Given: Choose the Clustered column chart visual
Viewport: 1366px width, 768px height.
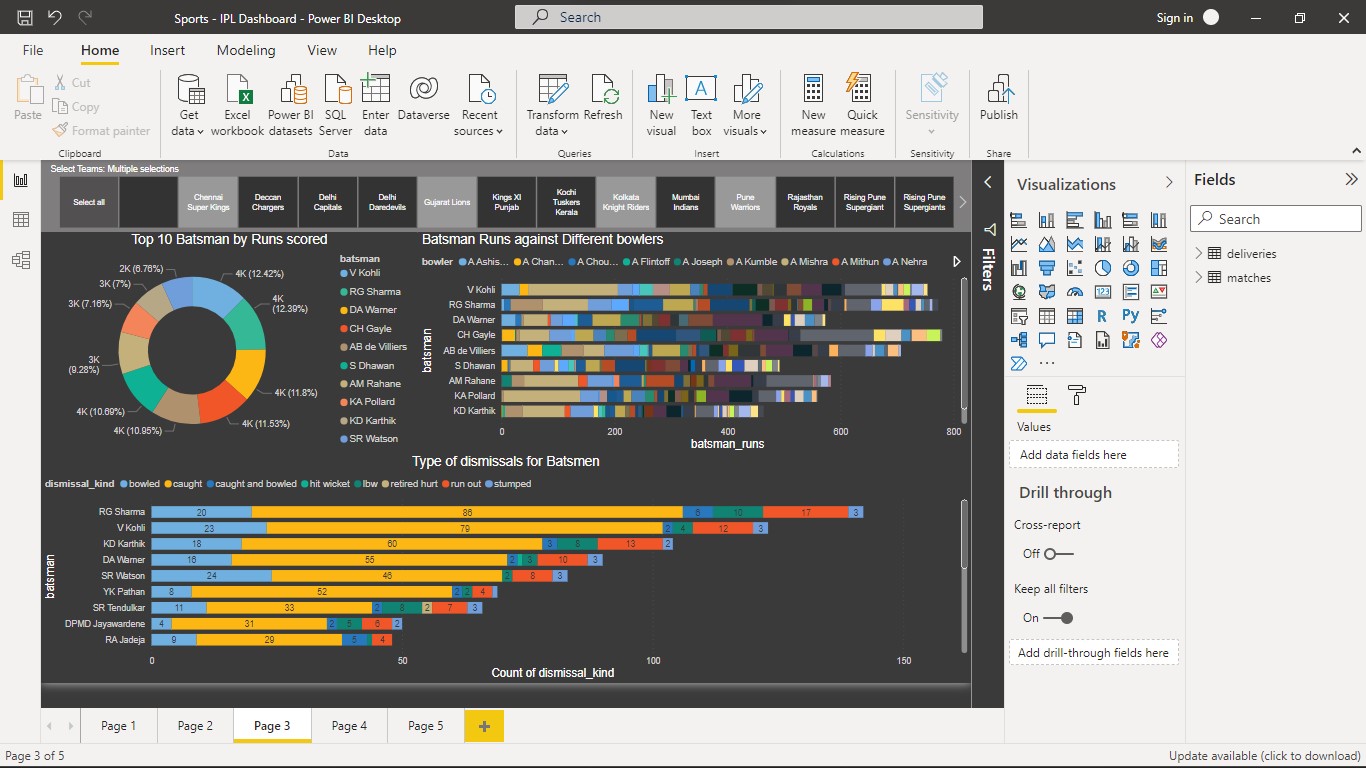Looking at the screenshot, I should 1103,220.
